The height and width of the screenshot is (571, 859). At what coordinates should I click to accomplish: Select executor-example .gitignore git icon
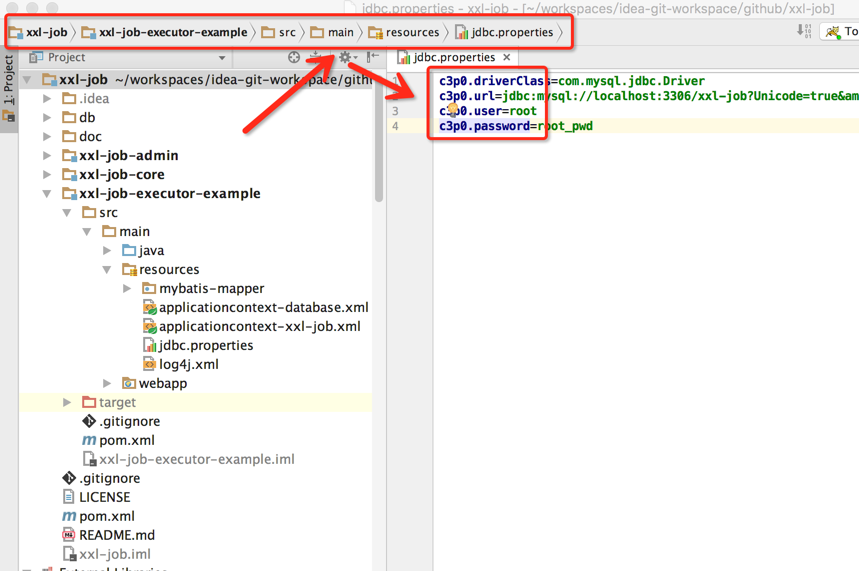[x=89, y=421]
